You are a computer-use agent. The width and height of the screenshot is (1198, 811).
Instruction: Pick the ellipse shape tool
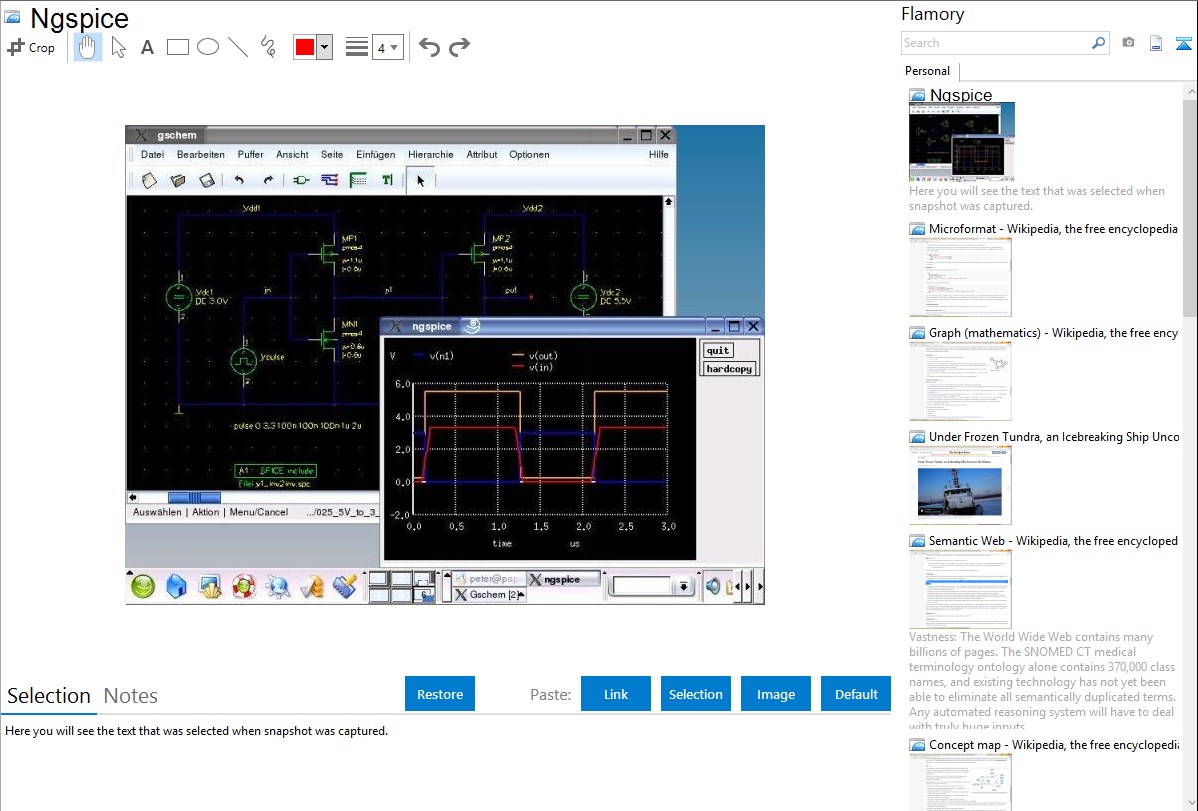pyautogui.click(x=207, y=47)
